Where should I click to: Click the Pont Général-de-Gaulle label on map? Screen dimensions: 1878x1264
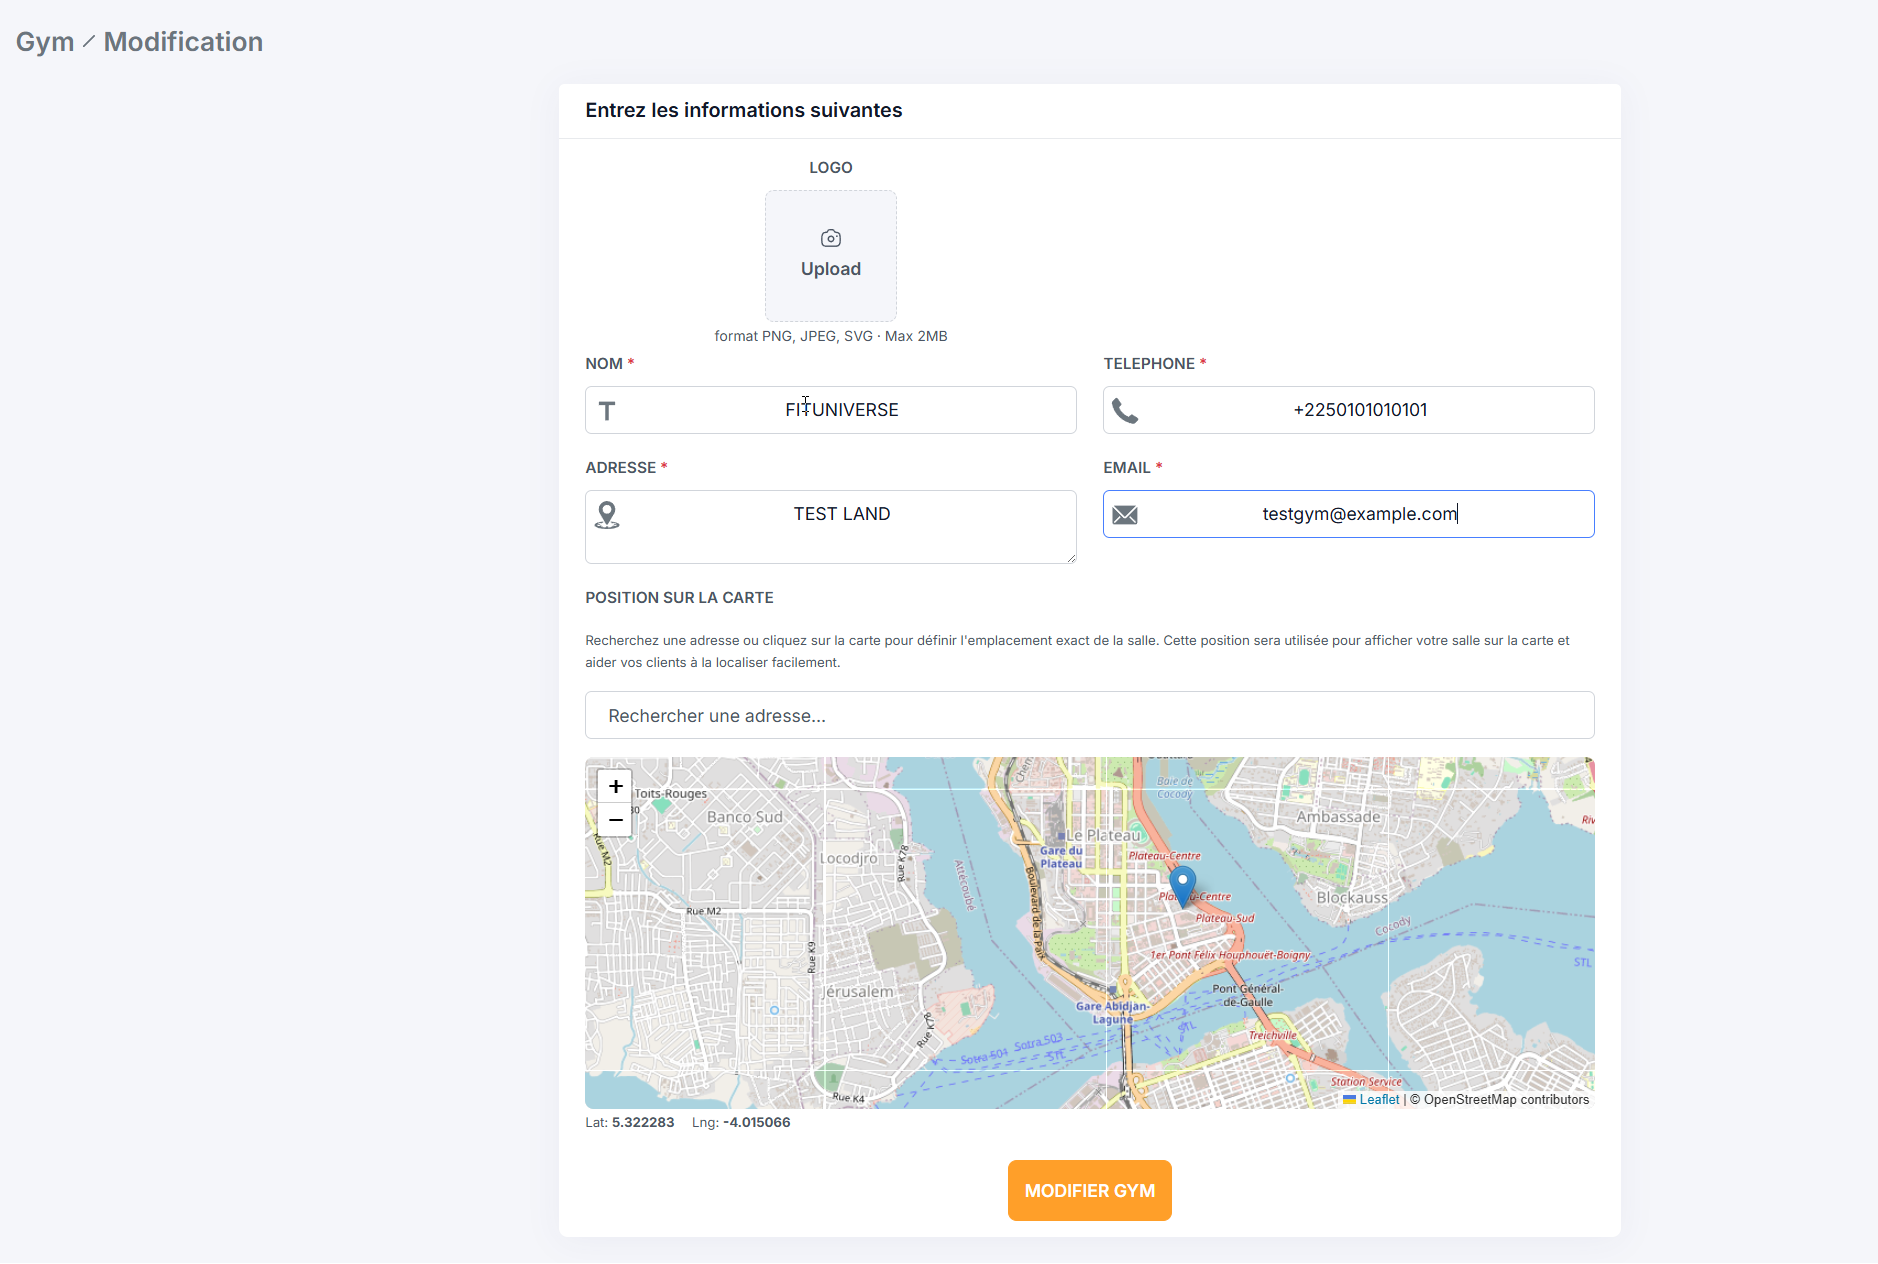point(1248,995)
